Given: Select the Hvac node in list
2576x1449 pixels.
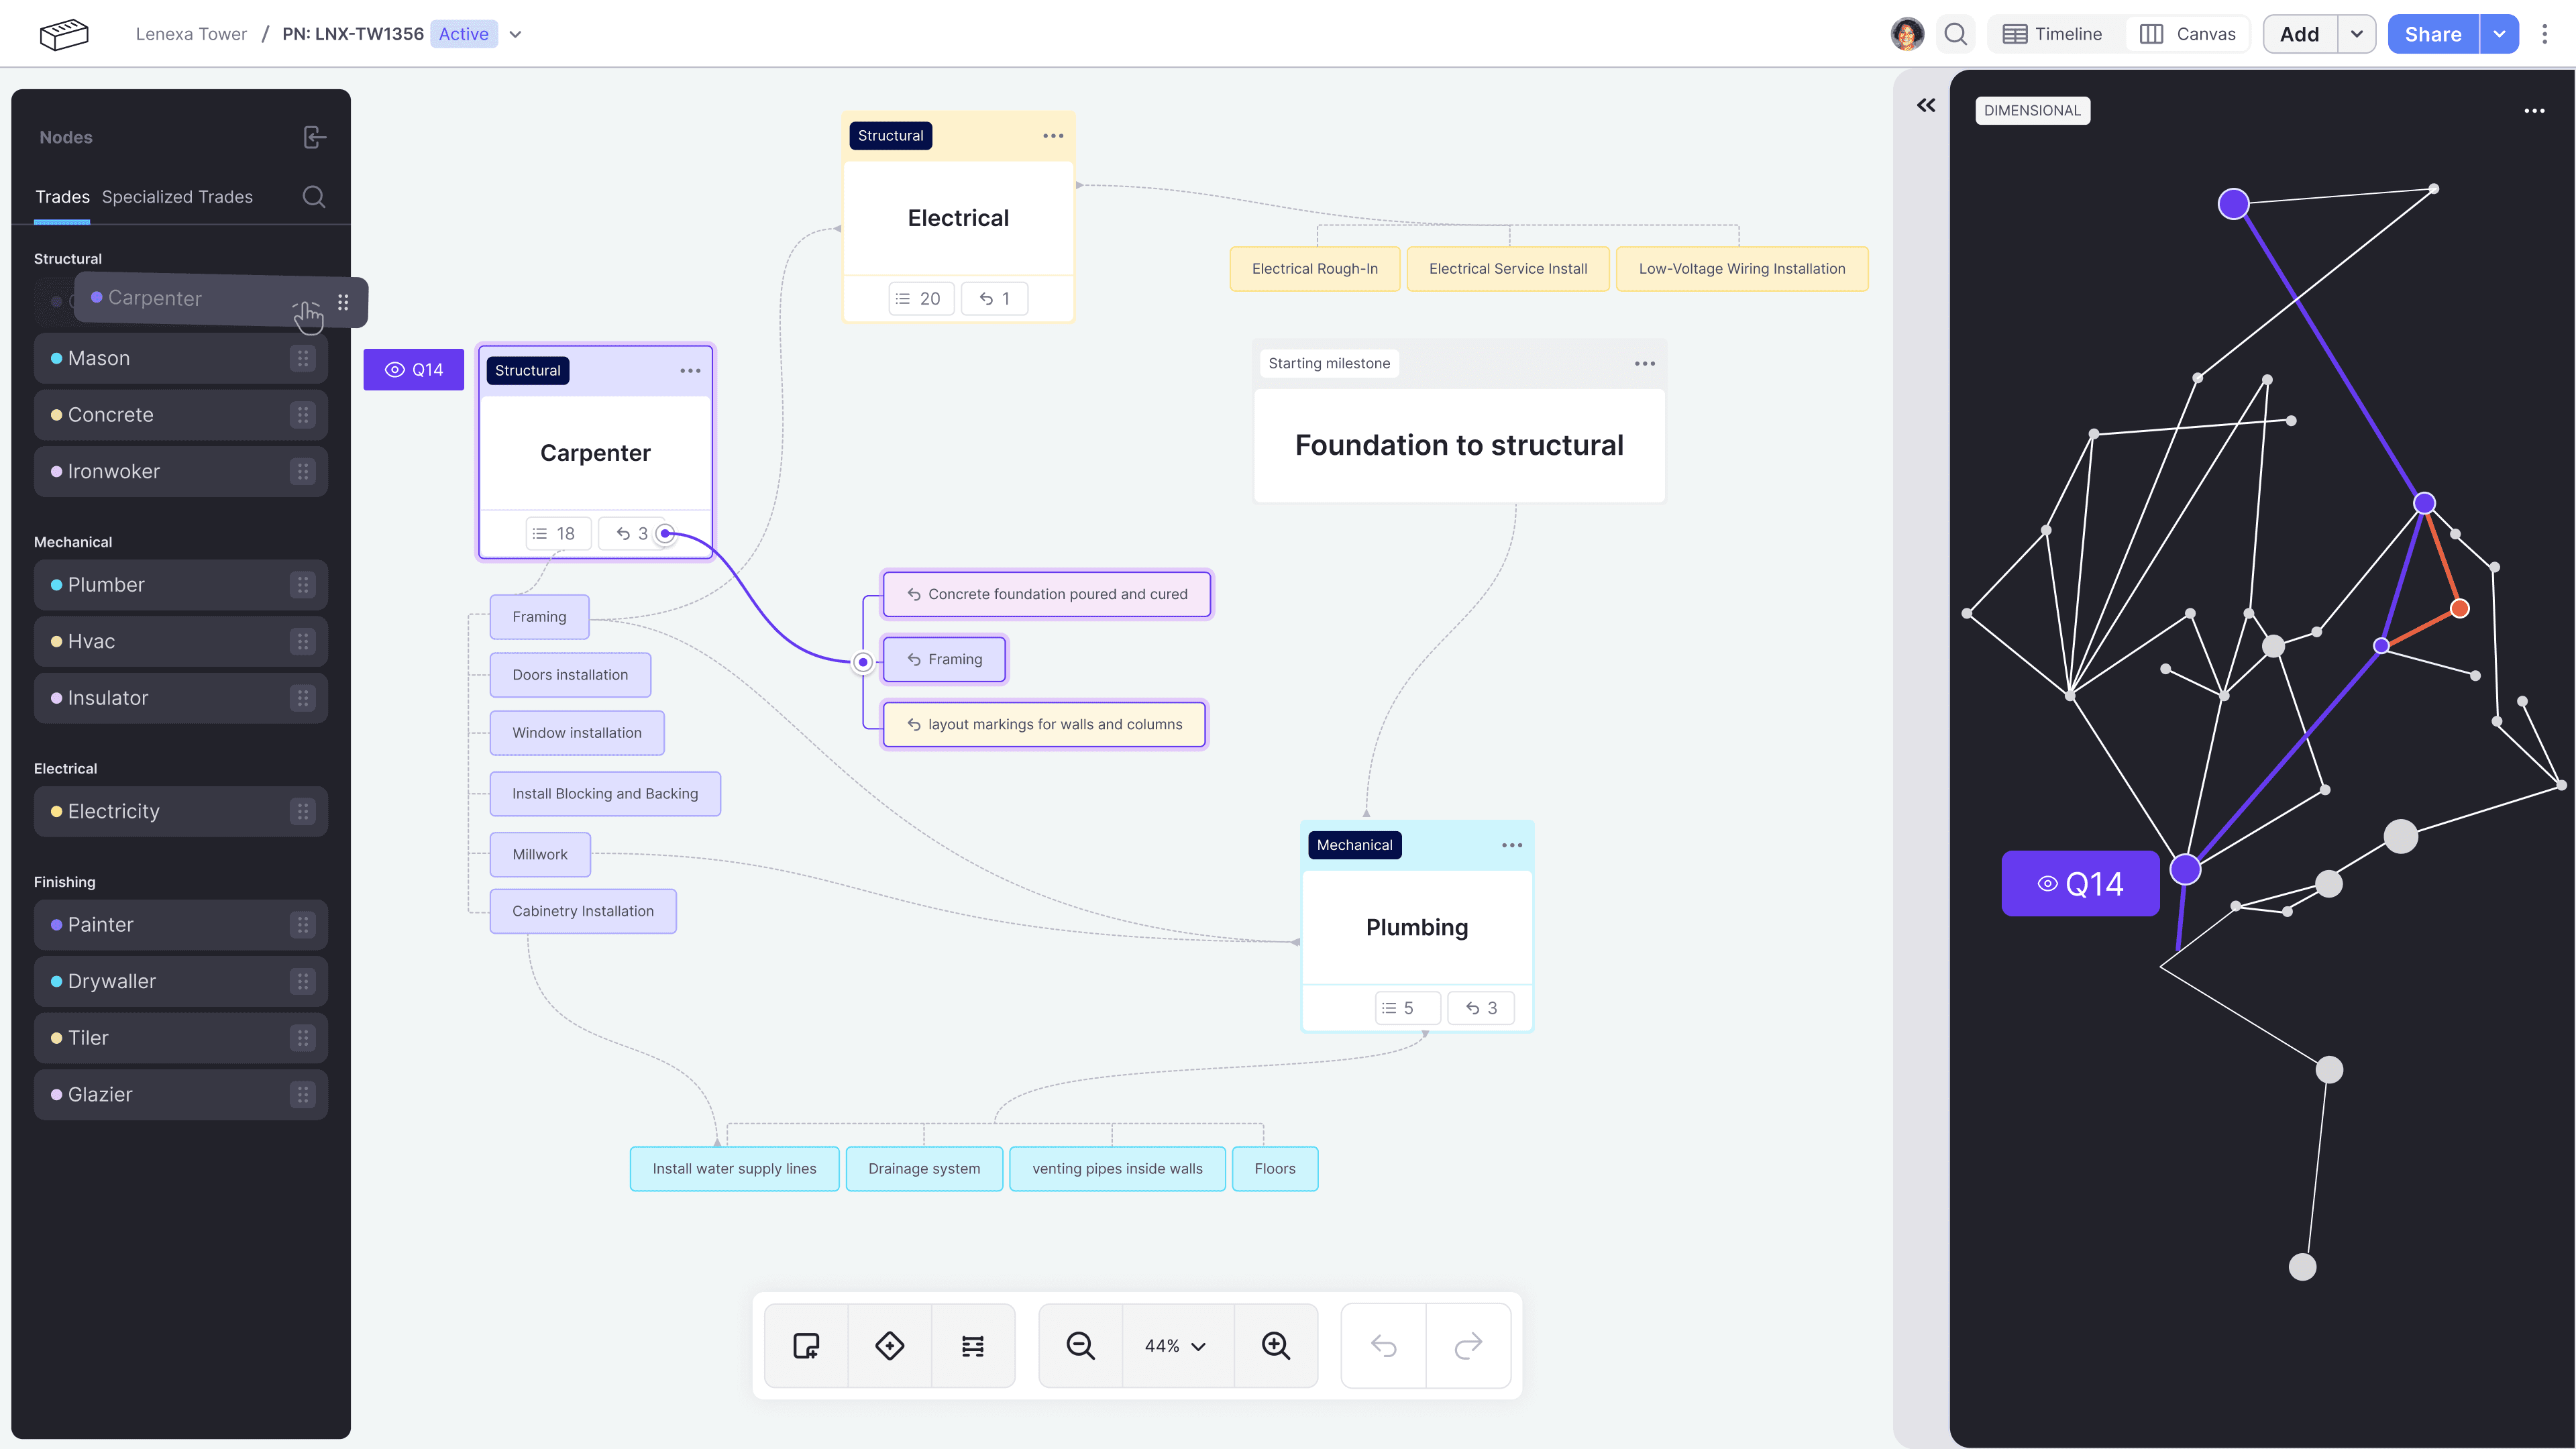Looking at the screenshot, I should tap(181, 642).
